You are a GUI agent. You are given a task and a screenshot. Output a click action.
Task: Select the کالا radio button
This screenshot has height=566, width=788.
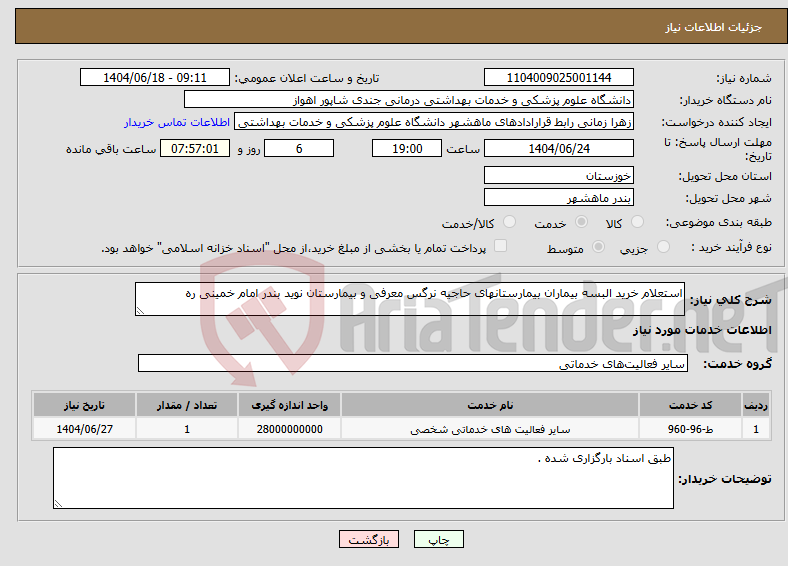[637, 222]
